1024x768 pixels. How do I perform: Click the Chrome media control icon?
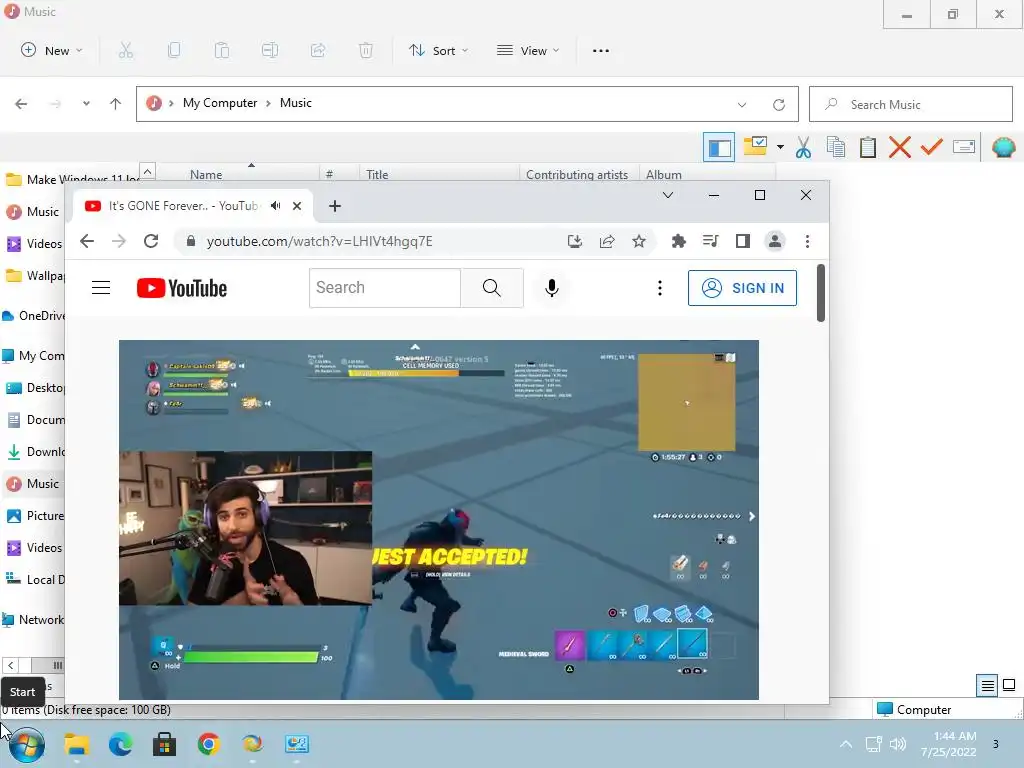[x=711, y=242]
